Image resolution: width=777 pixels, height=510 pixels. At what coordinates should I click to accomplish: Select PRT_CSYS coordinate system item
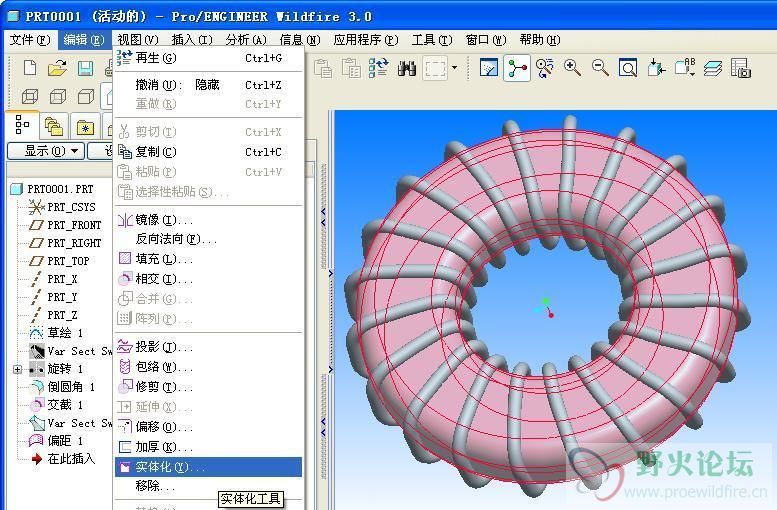tap(62, 207)
